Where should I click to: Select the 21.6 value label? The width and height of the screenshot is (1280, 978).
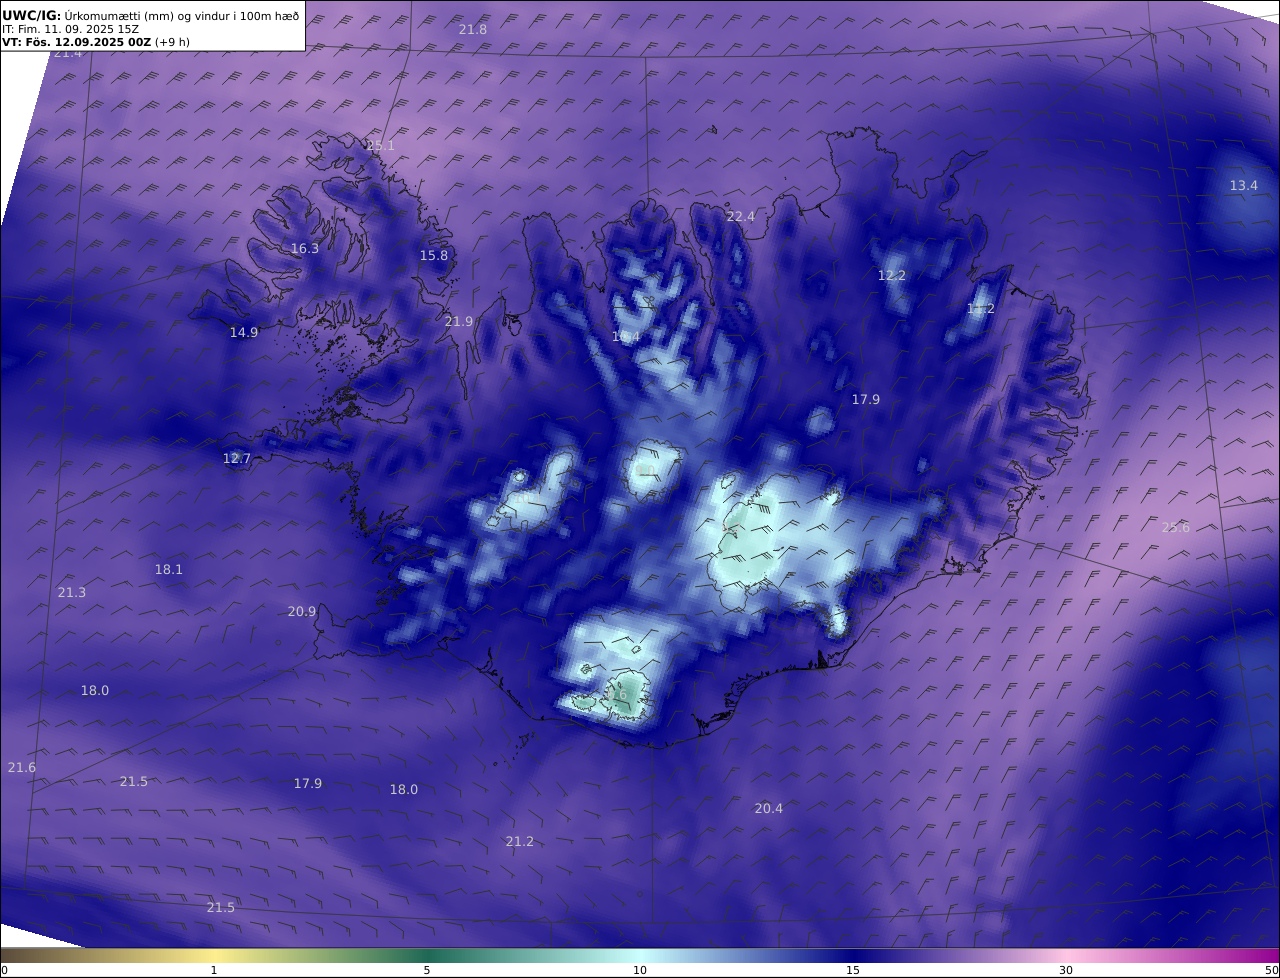coord(22,767)
